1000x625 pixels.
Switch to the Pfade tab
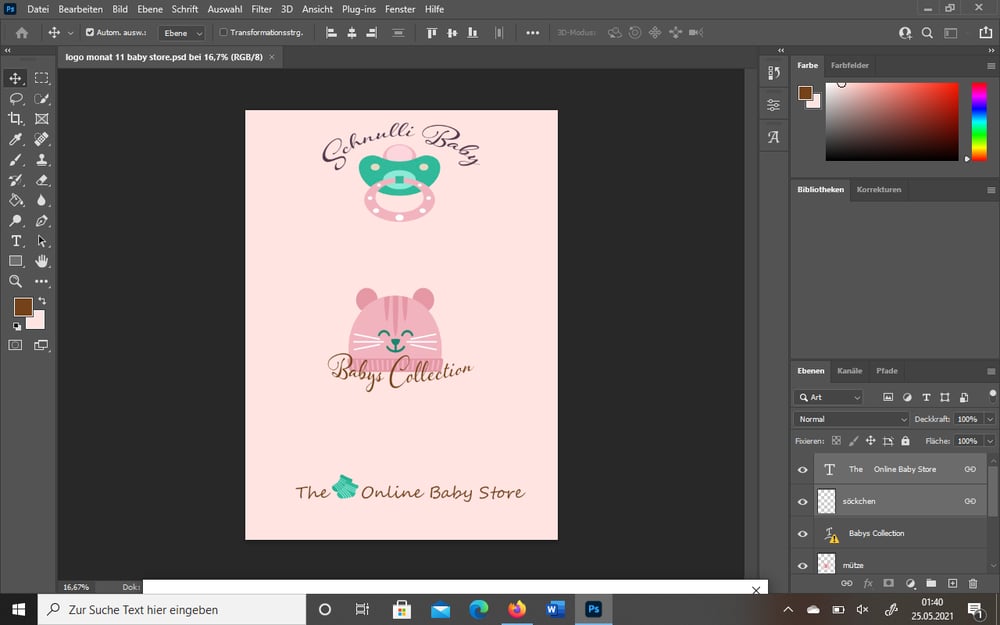point(886,371)
